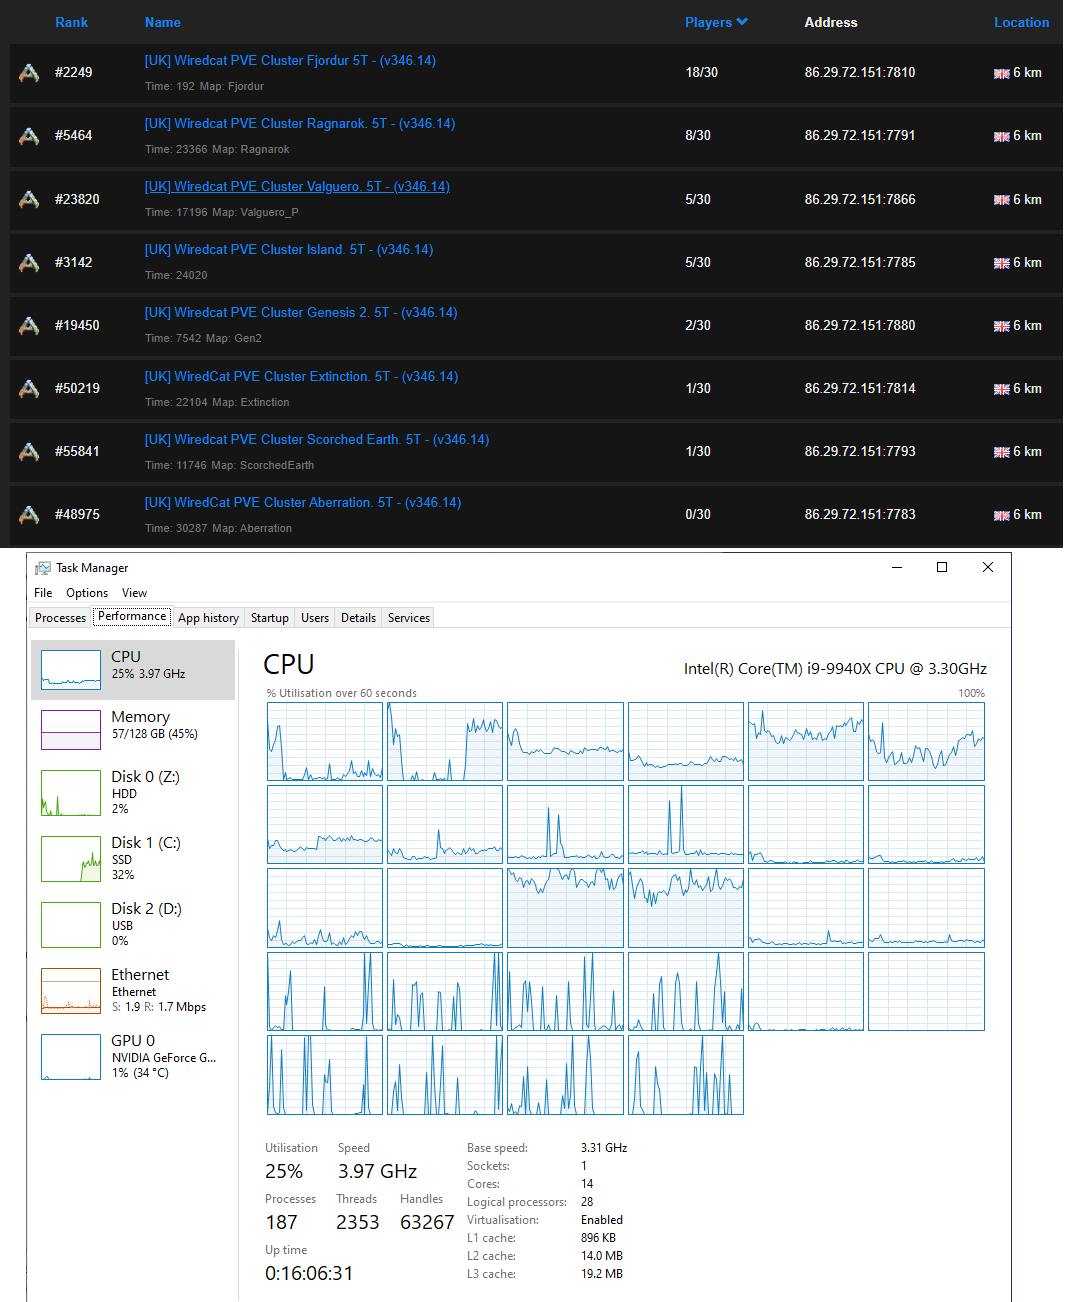
Task: Select Disk 1 (C:) SSD entry
Action: [133, 859]
